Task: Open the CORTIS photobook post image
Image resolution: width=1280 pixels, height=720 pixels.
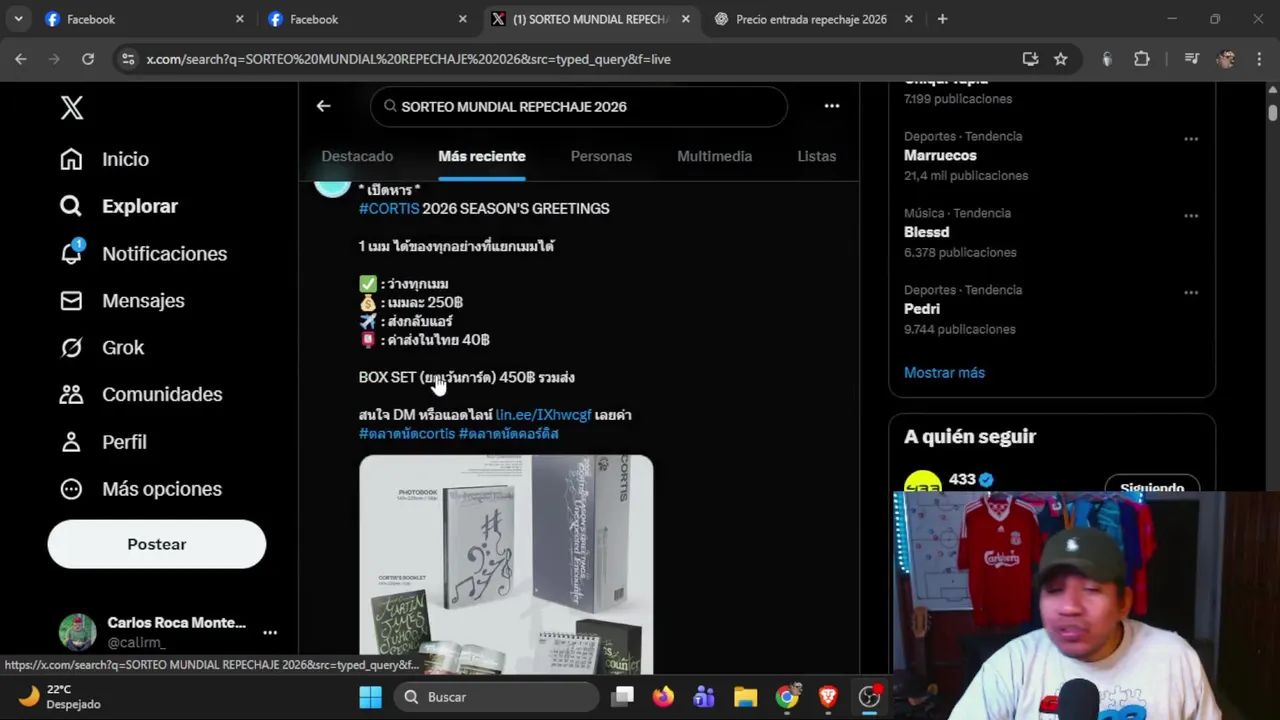Action: 506,565
